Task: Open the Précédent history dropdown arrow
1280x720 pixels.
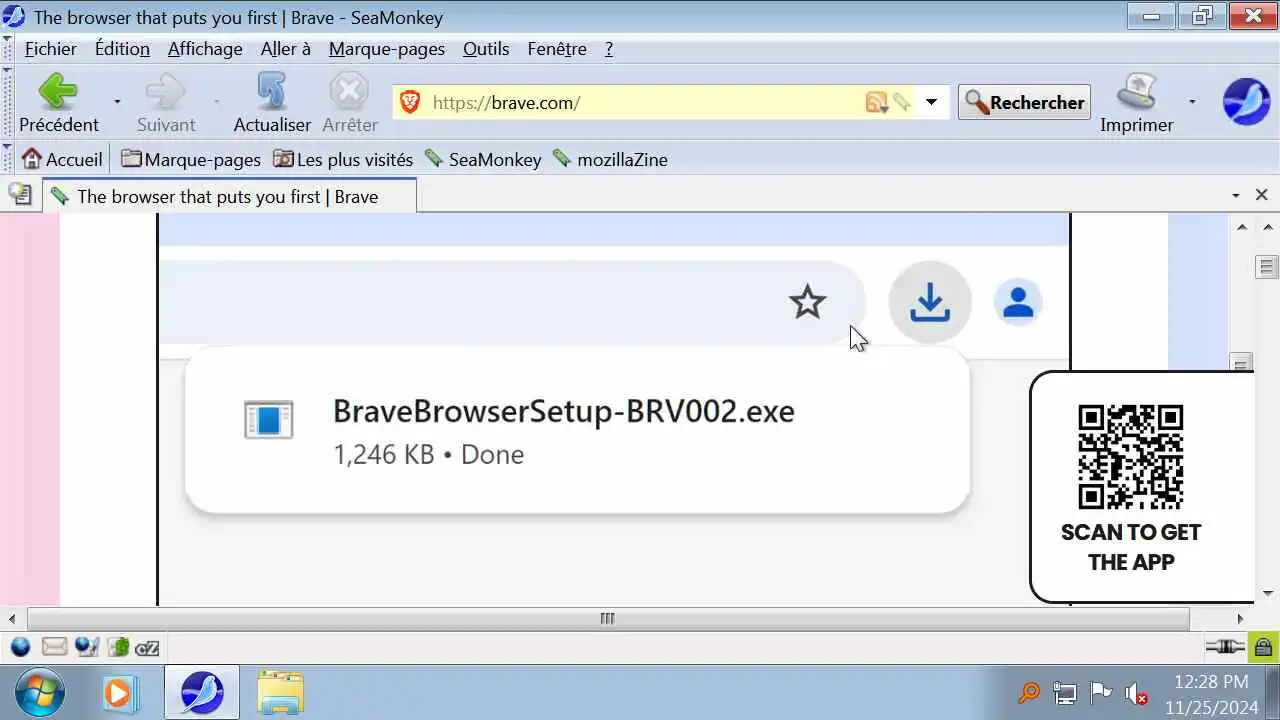Action: (117, 102)
